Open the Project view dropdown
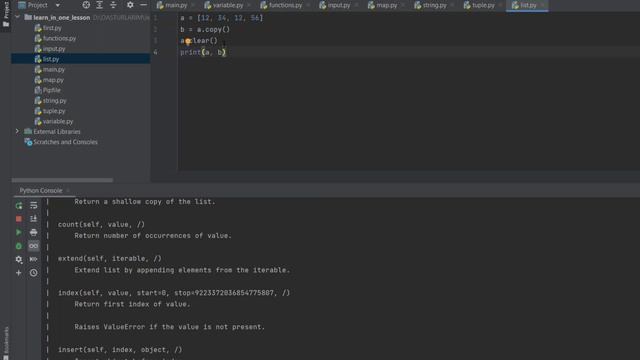The height and width of the screenshot is (360, 640). [58, 5]
